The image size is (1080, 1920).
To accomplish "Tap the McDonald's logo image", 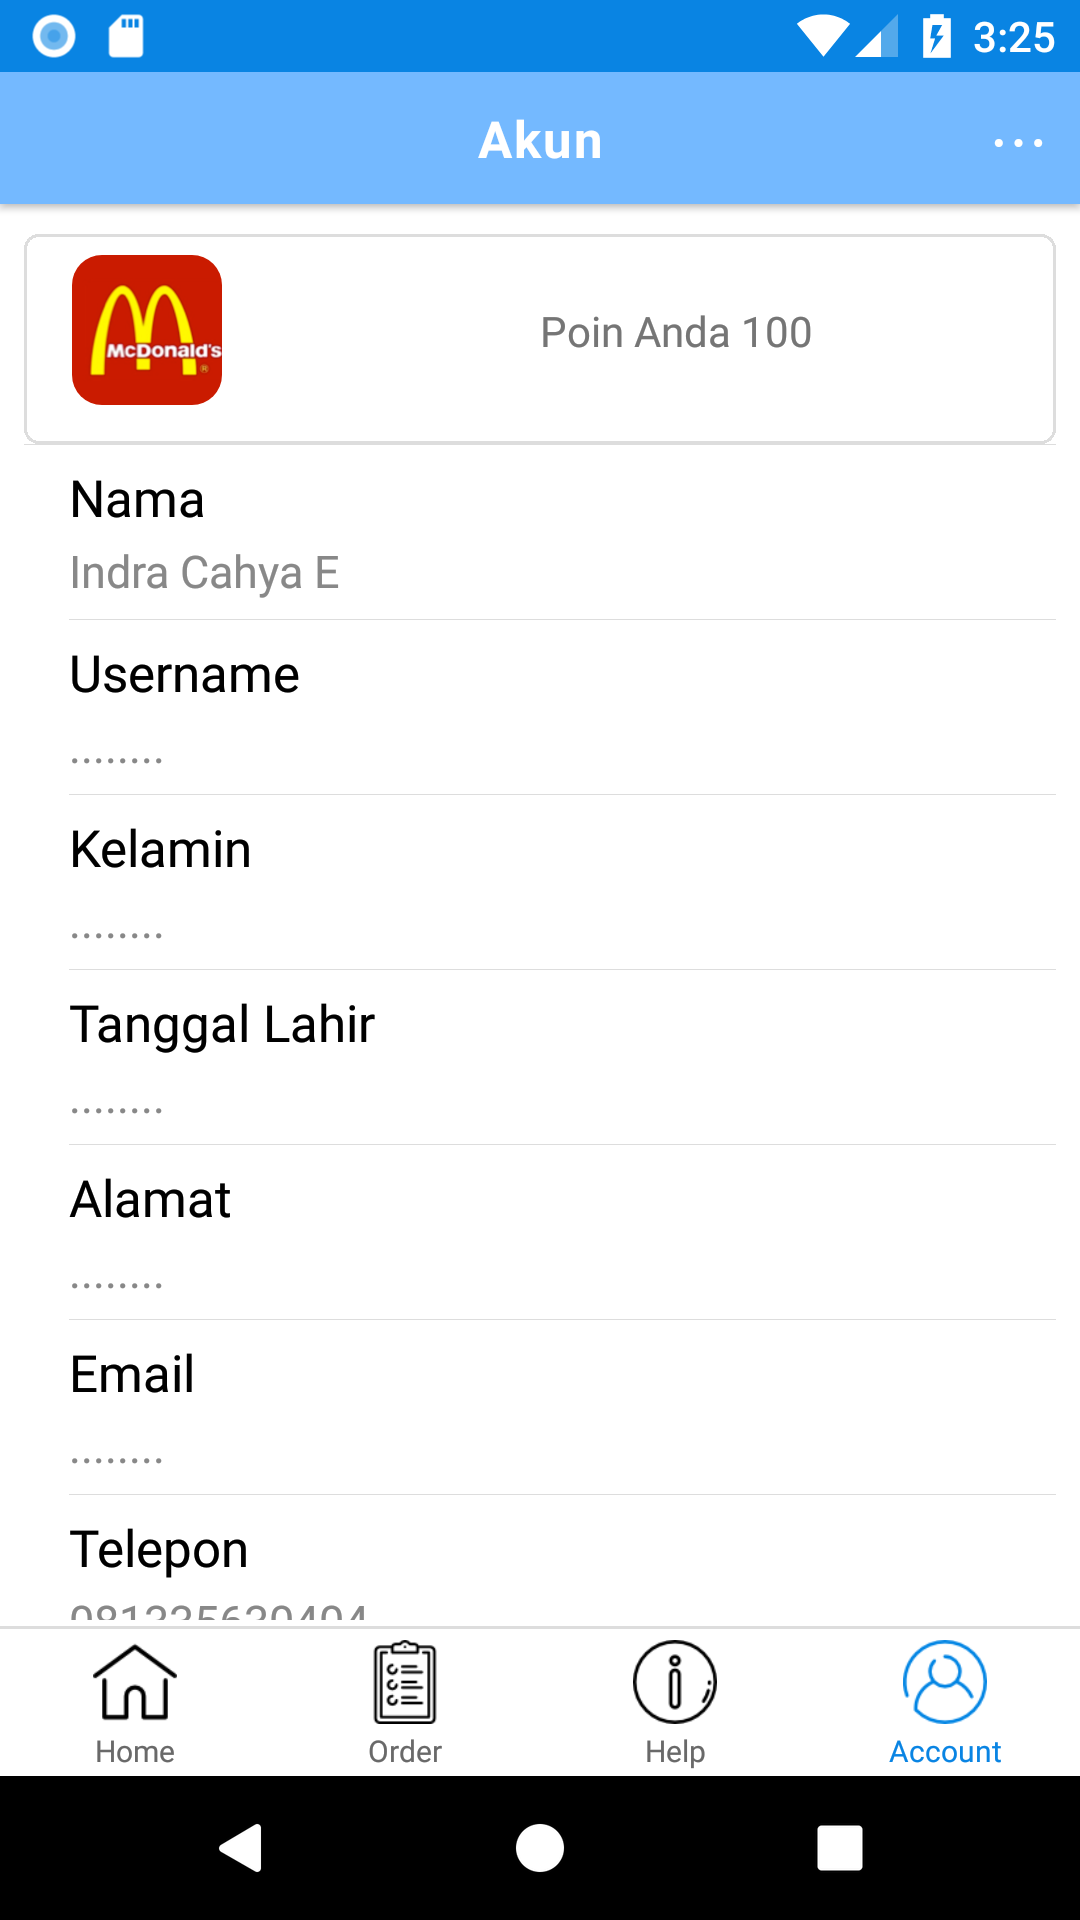I will (147, 330).
